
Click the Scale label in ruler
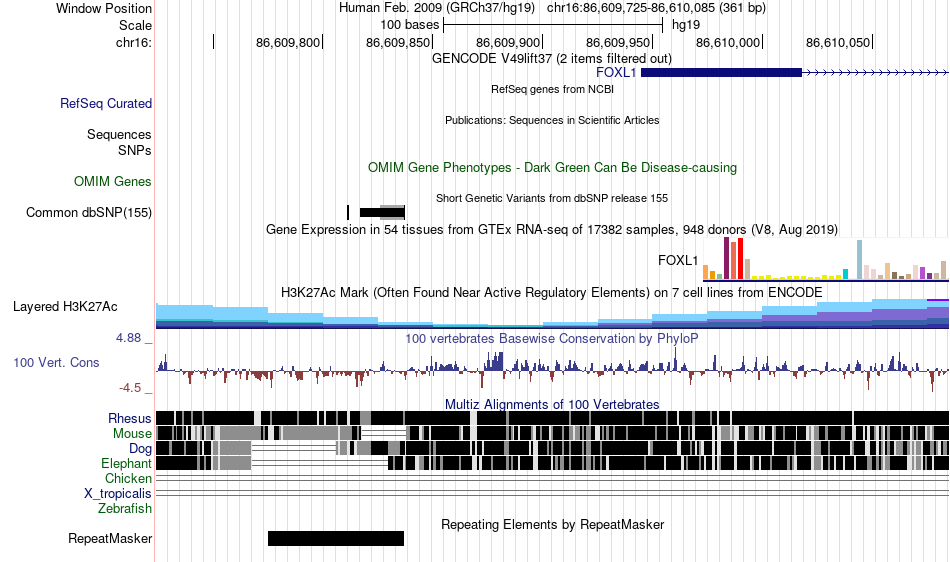135,25
